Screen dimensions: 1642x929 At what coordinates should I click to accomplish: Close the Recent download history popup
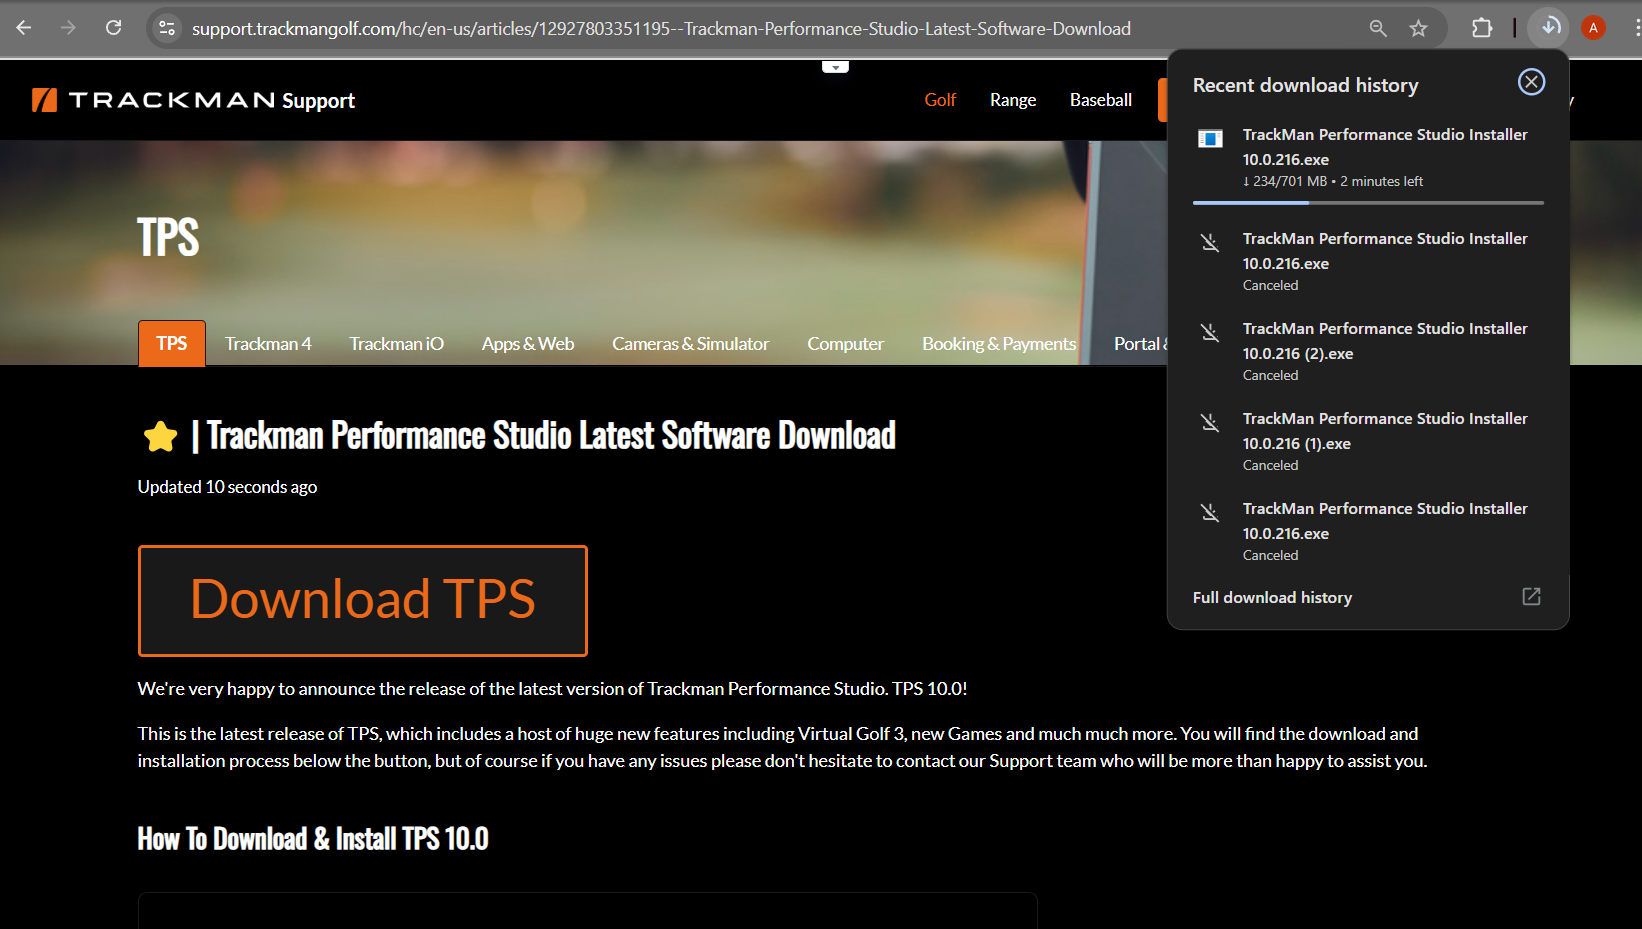pos(1531,82)
